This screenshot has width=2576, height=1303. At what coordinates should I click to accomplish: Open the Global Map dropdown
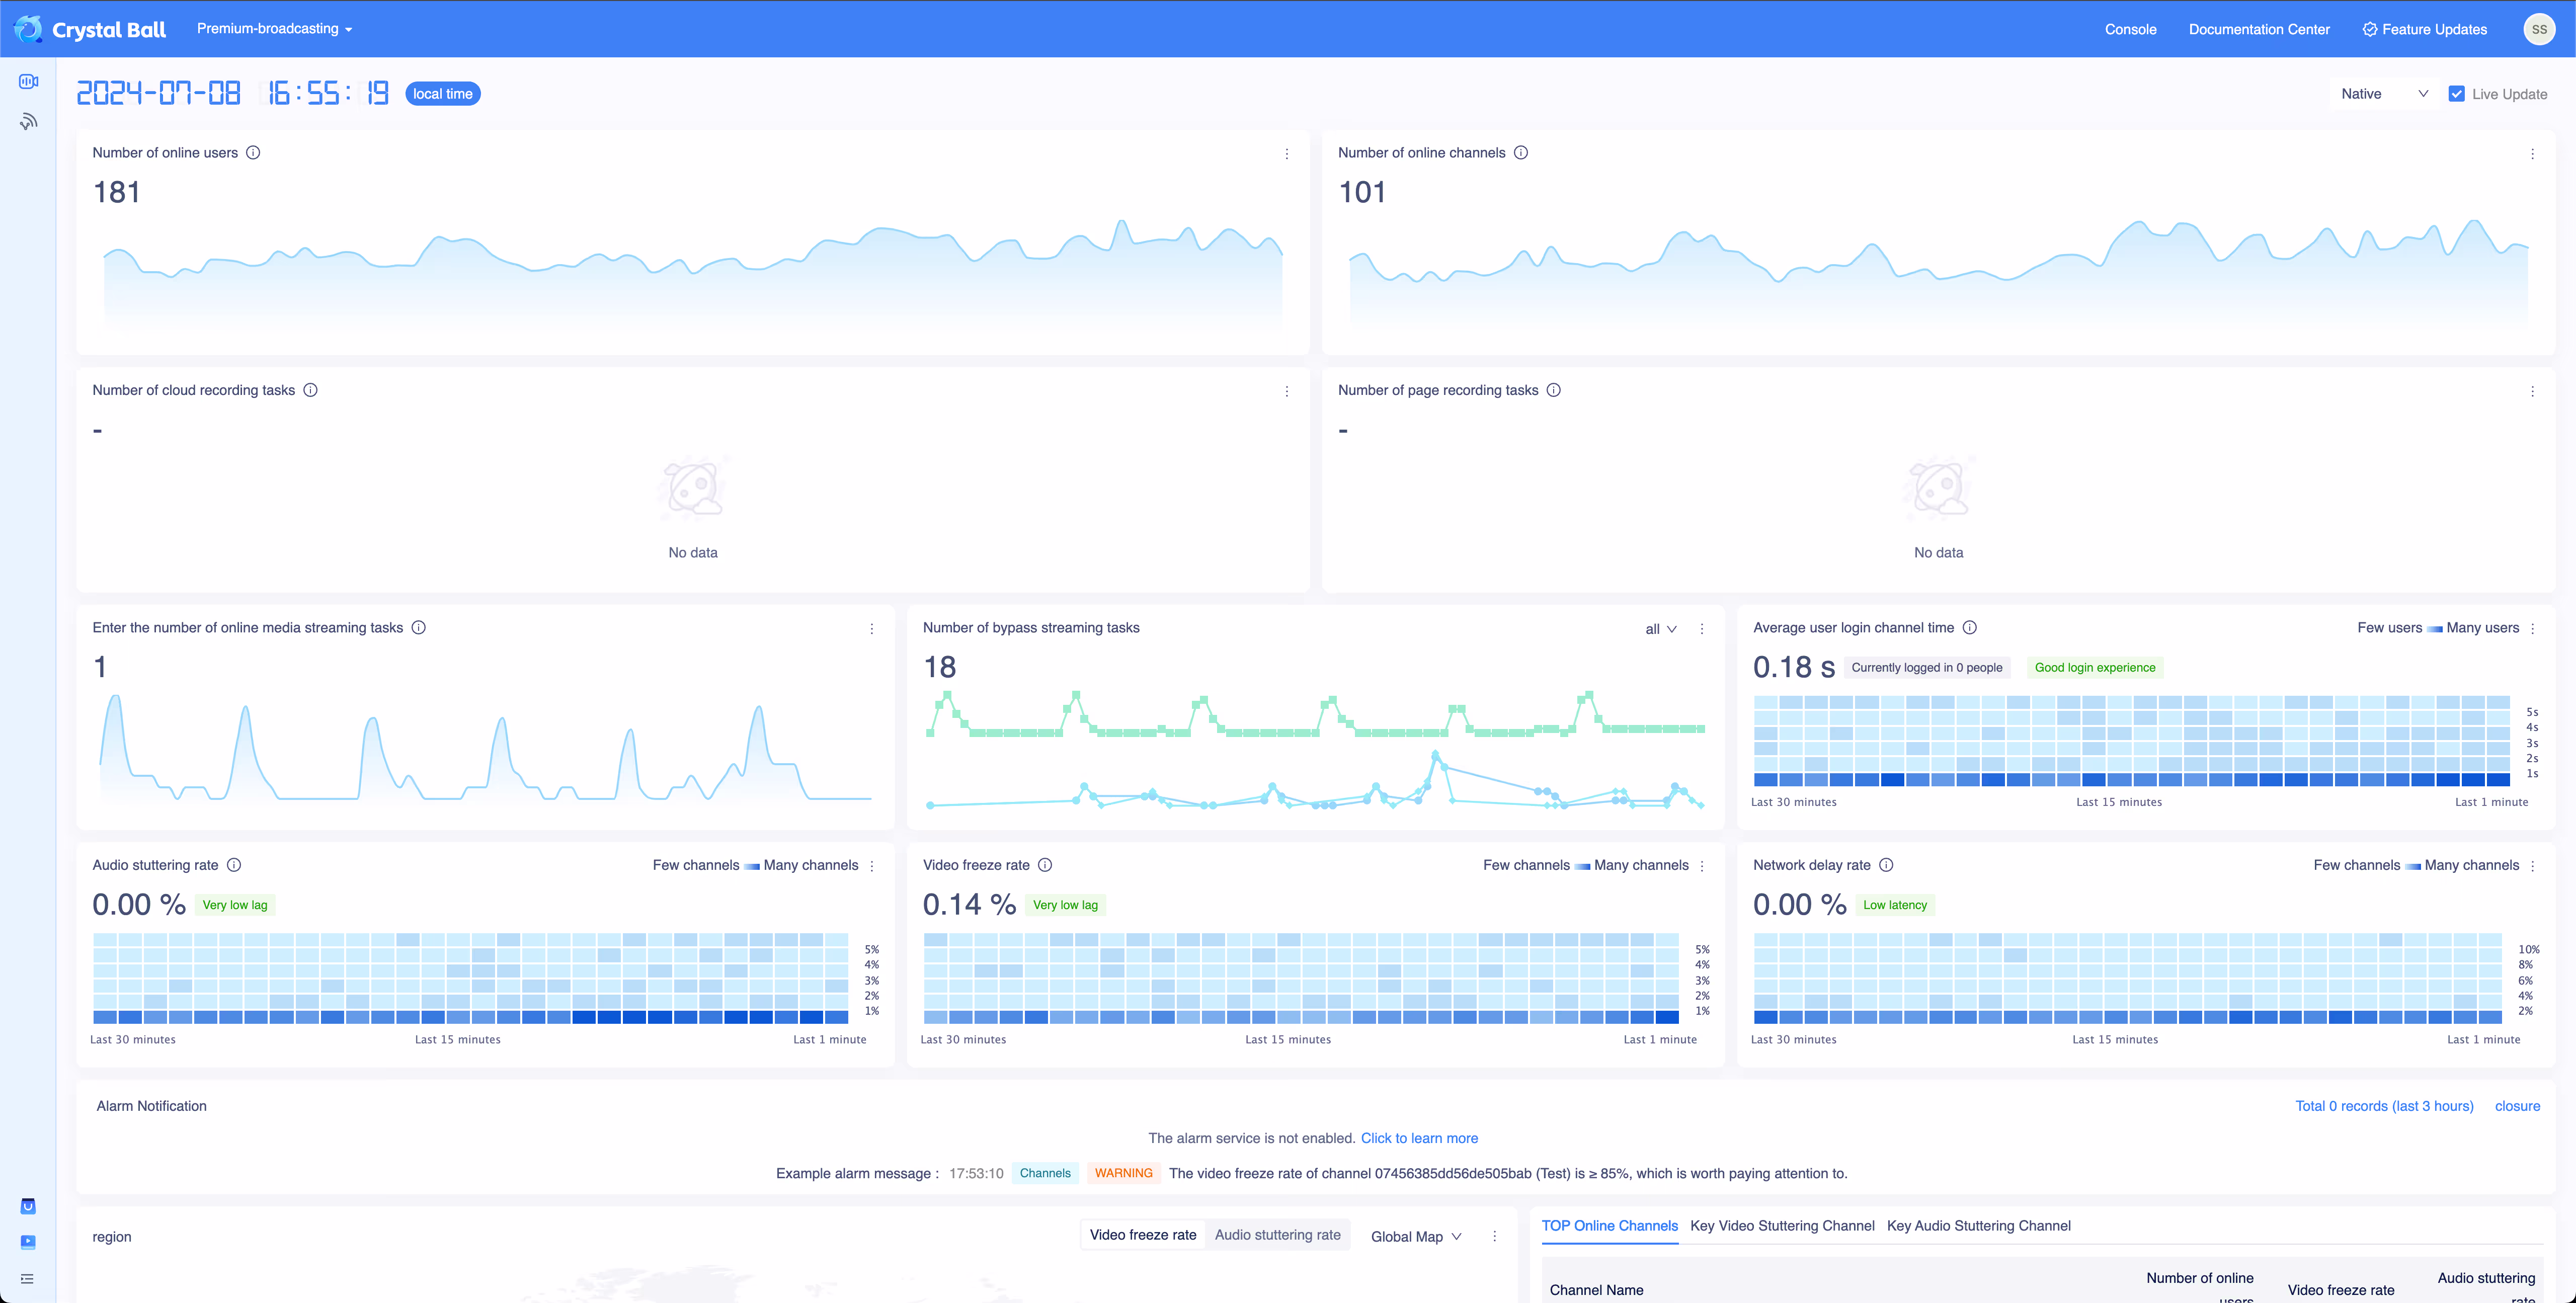click(x=1415, y=1237)
